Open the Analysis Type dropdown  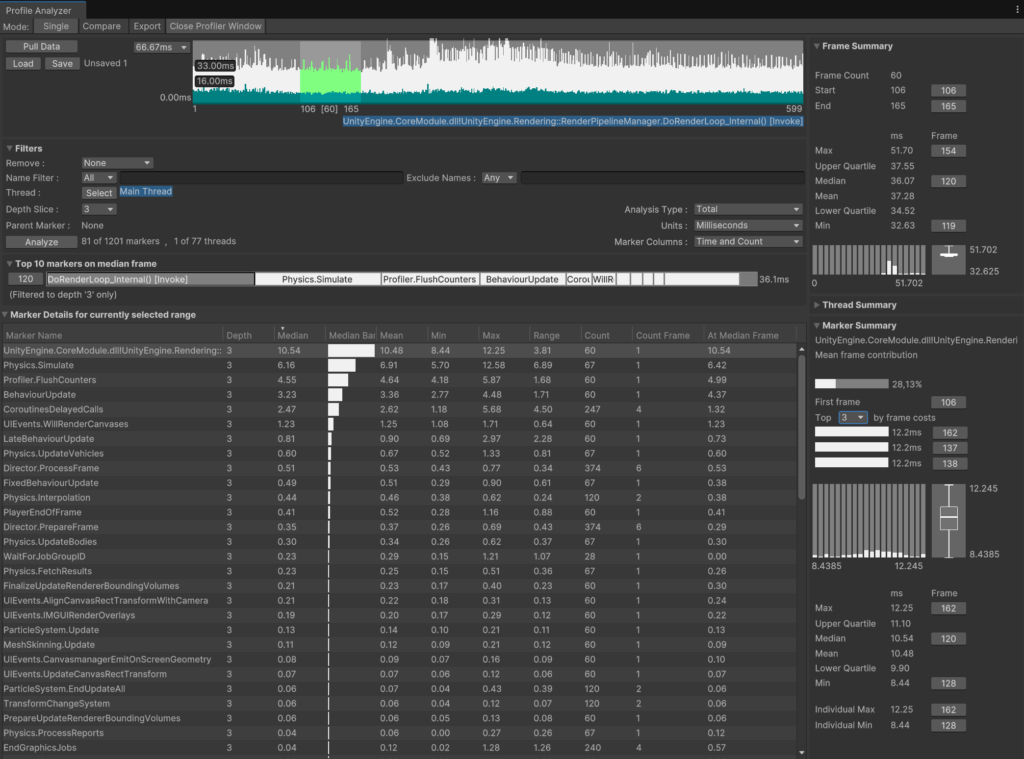(748, 209)
